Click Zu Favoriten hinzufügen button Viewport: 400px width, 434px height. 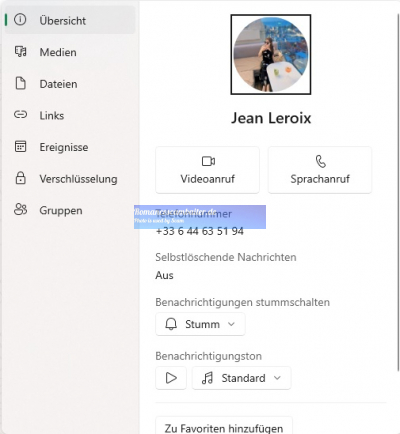(x=224, y=425)
